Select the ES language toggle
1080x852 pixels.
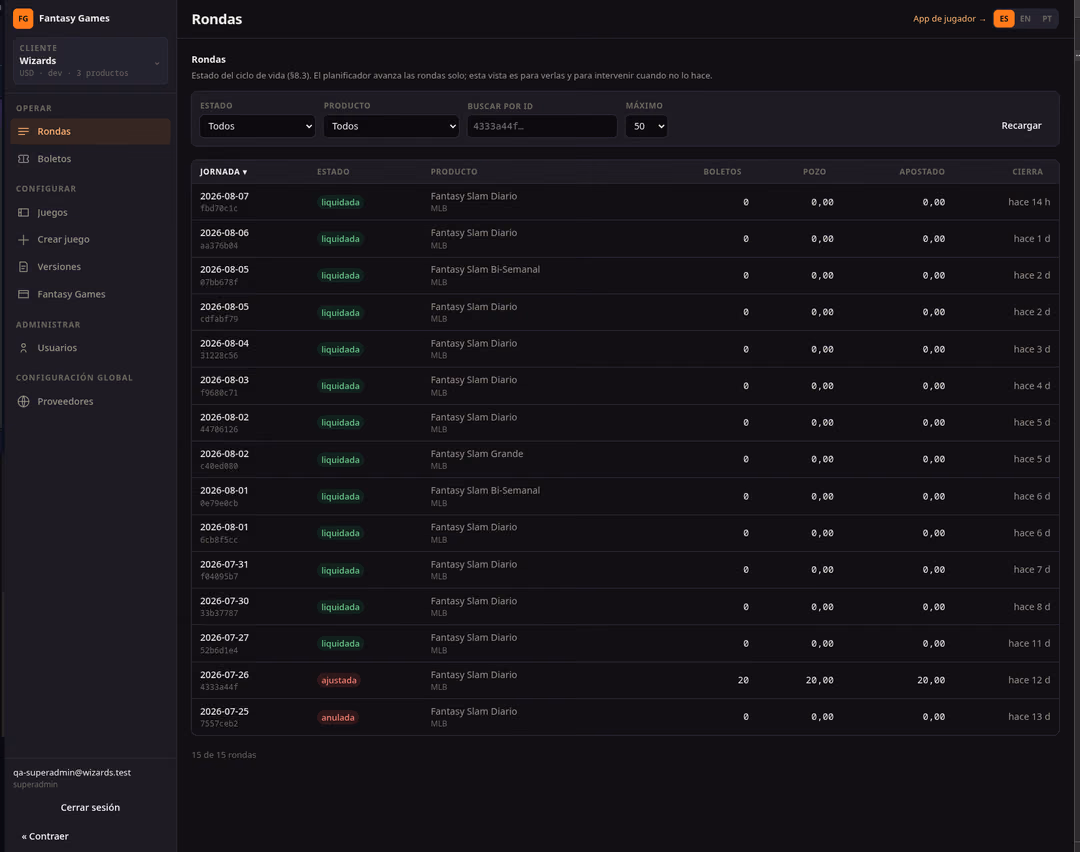click(x=1004, y=19)
